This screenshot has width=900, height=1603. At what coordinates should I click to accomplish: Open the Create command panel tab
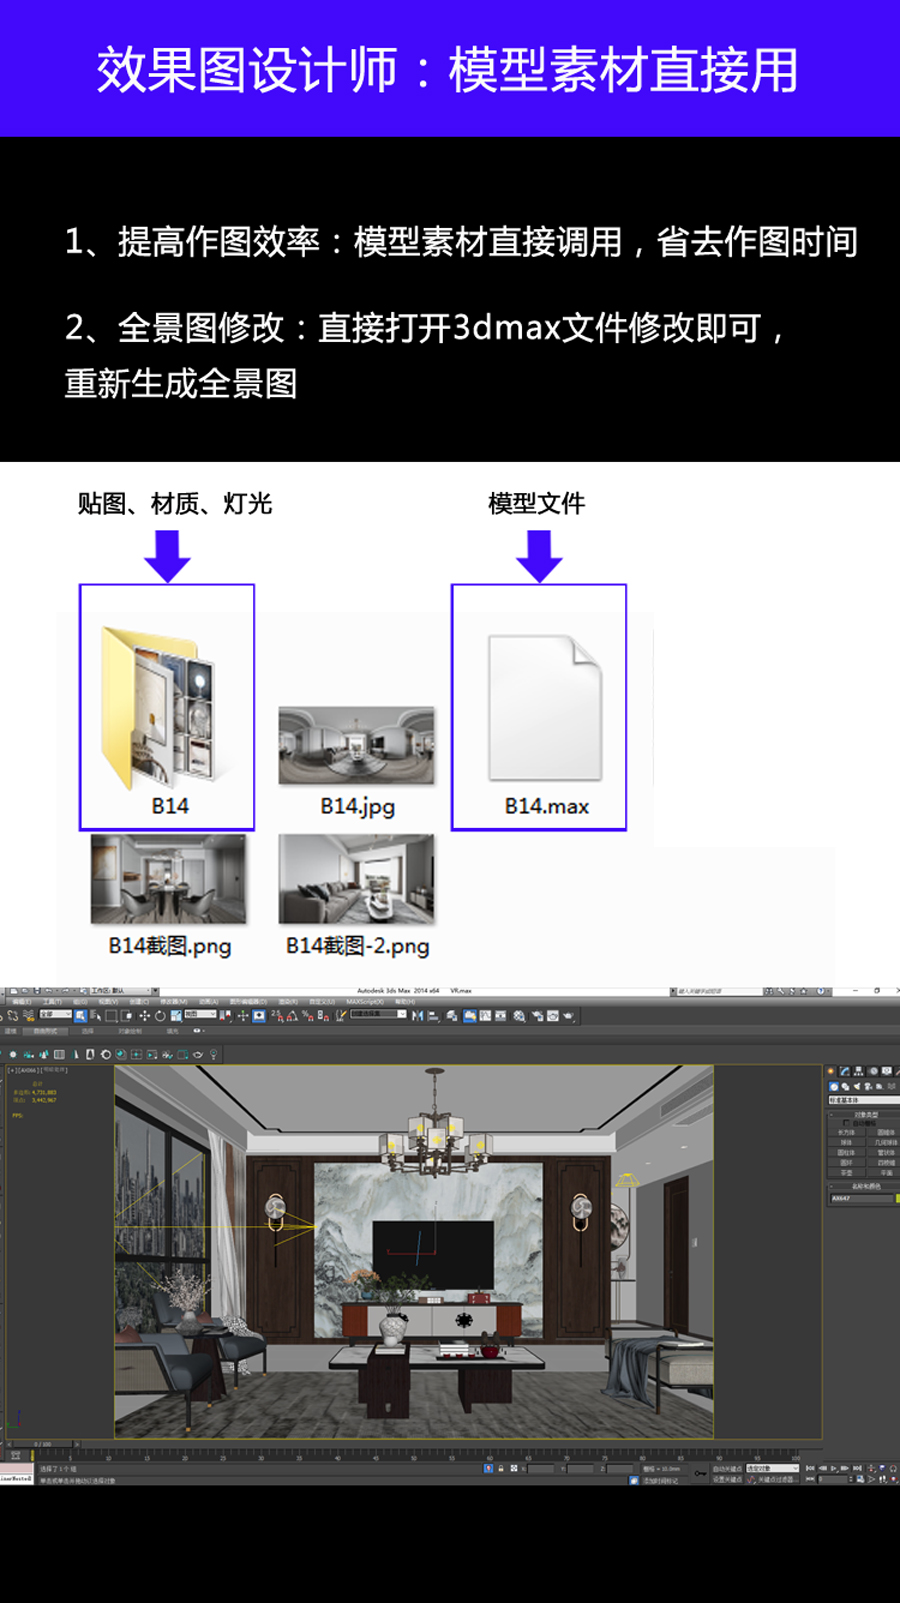[x=831, y=1071]
